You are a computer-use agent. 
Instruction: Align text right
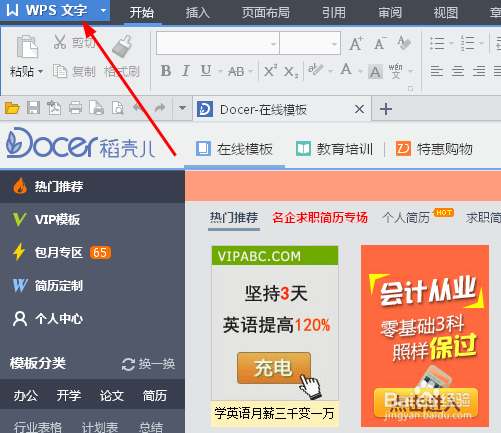(479, 71)
